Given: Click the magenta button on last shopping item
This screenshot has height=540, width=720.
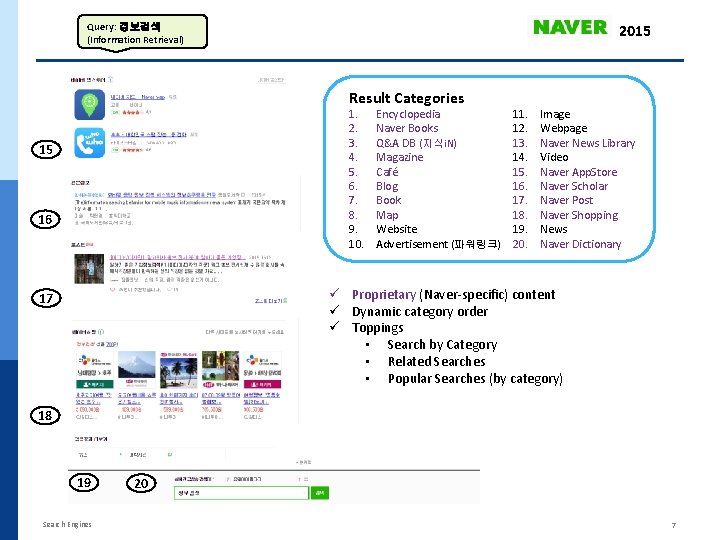Looking at the screenshot, I should [262, 384].
